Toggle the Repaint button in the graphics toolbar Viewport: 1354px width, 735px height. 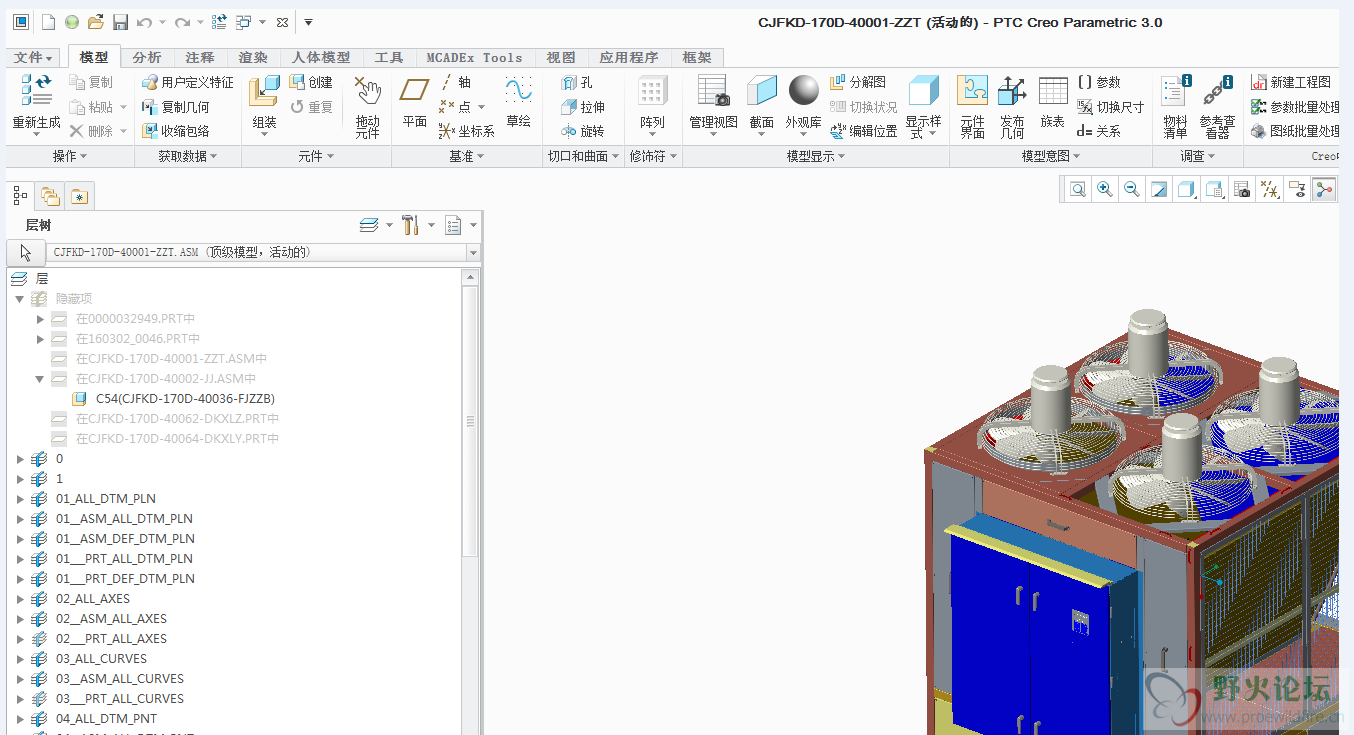pyautogui.click(x=1159, y=189)
